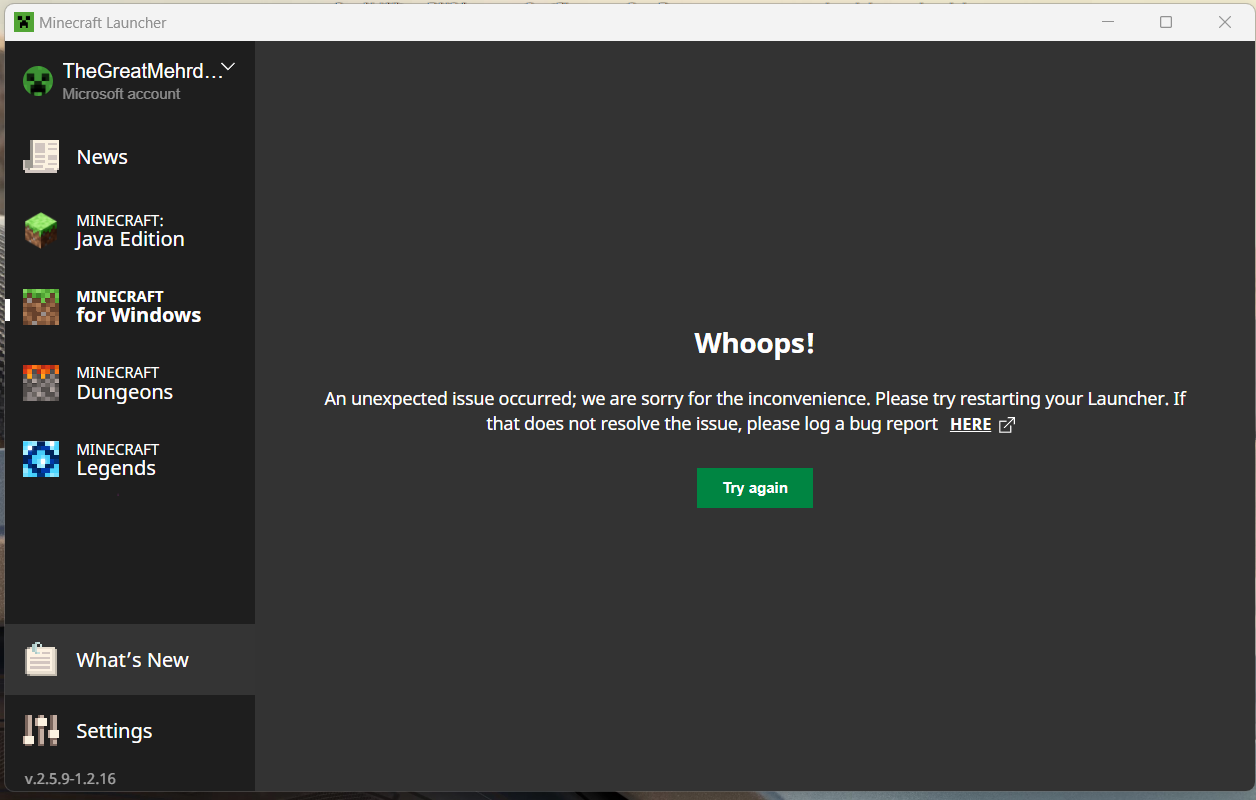The image size is (1256, 800).
Task: Click the Whoops! error heading
Action: tap(755, 343)
